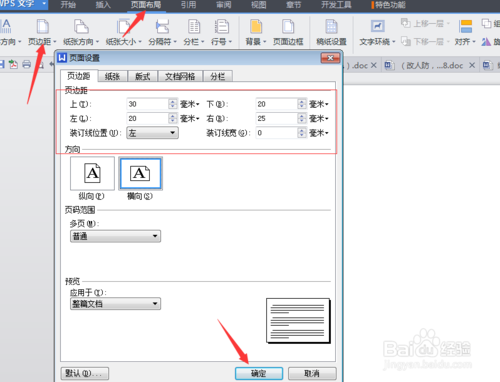Open the unit dropdown for 右 margin
The image size is (500, 382).
pos(318,119)
